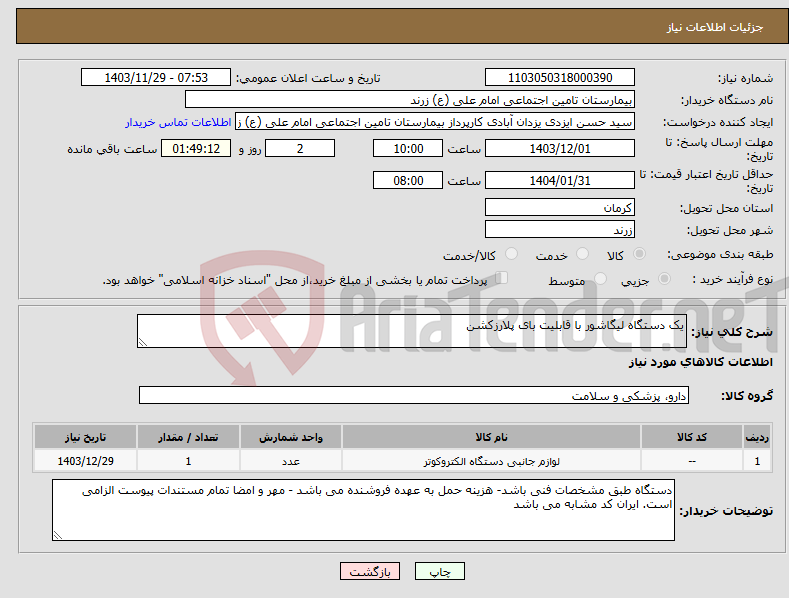Click the remaining days field showing 2
Image resolution: width=789 pixels, height=598 pixels.
point(300,148)
